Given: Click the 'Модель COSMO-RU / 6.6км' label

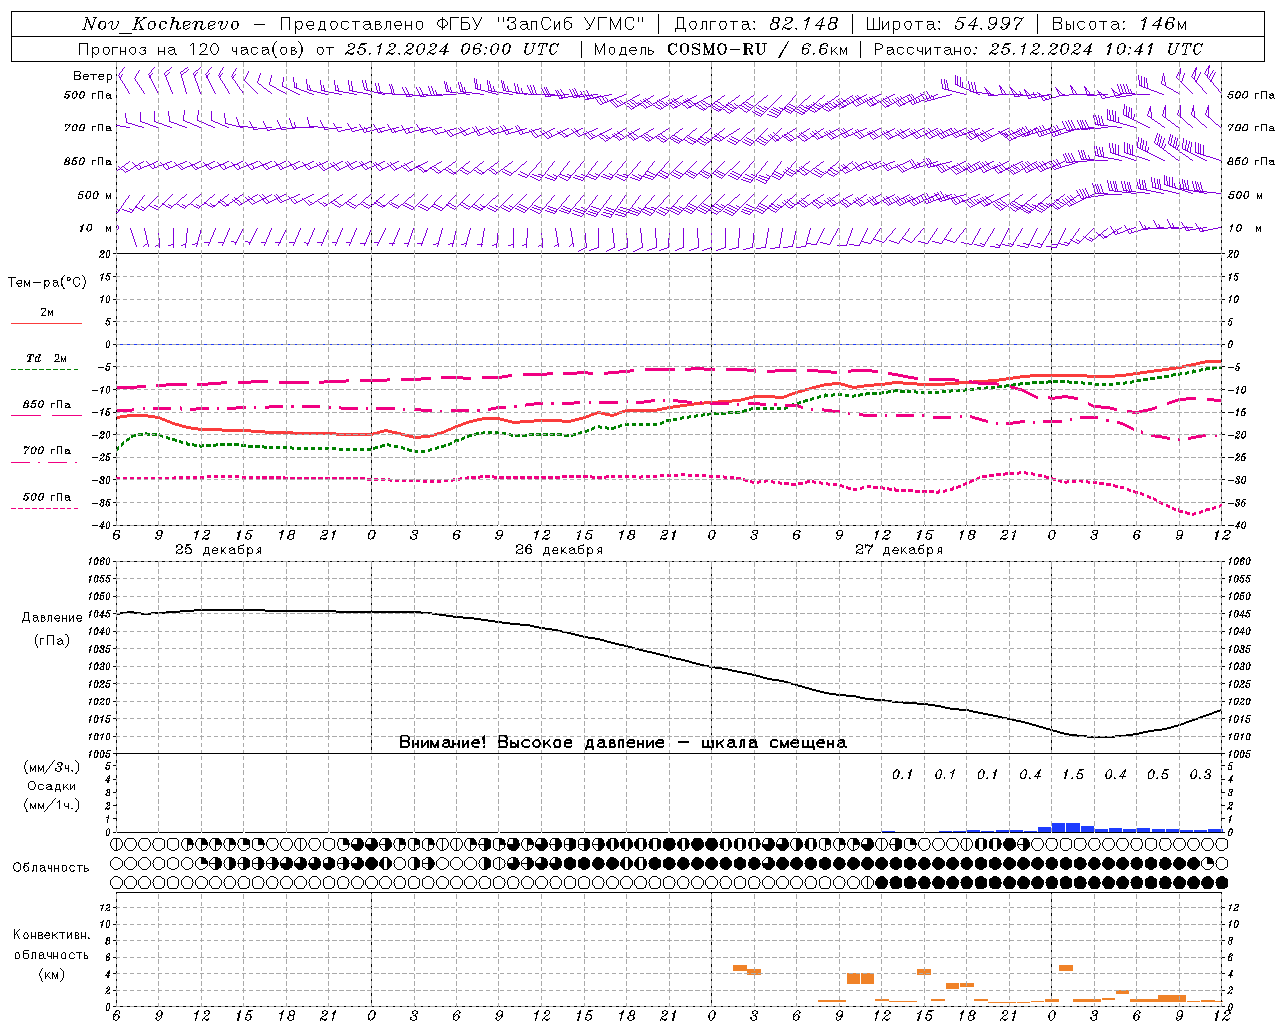Looking at the screenshot, I should (721, 49).
